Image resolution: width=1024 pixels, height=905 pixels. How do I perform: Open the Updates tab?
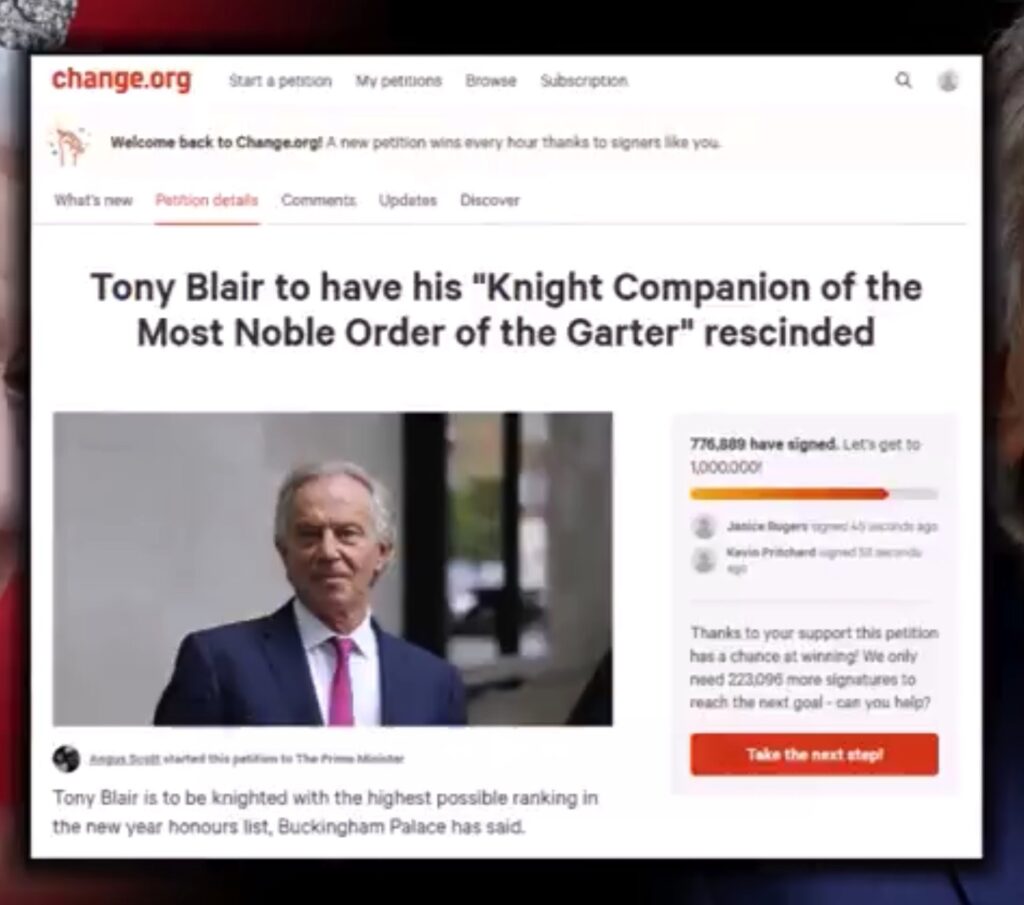[x=408, y=200]
